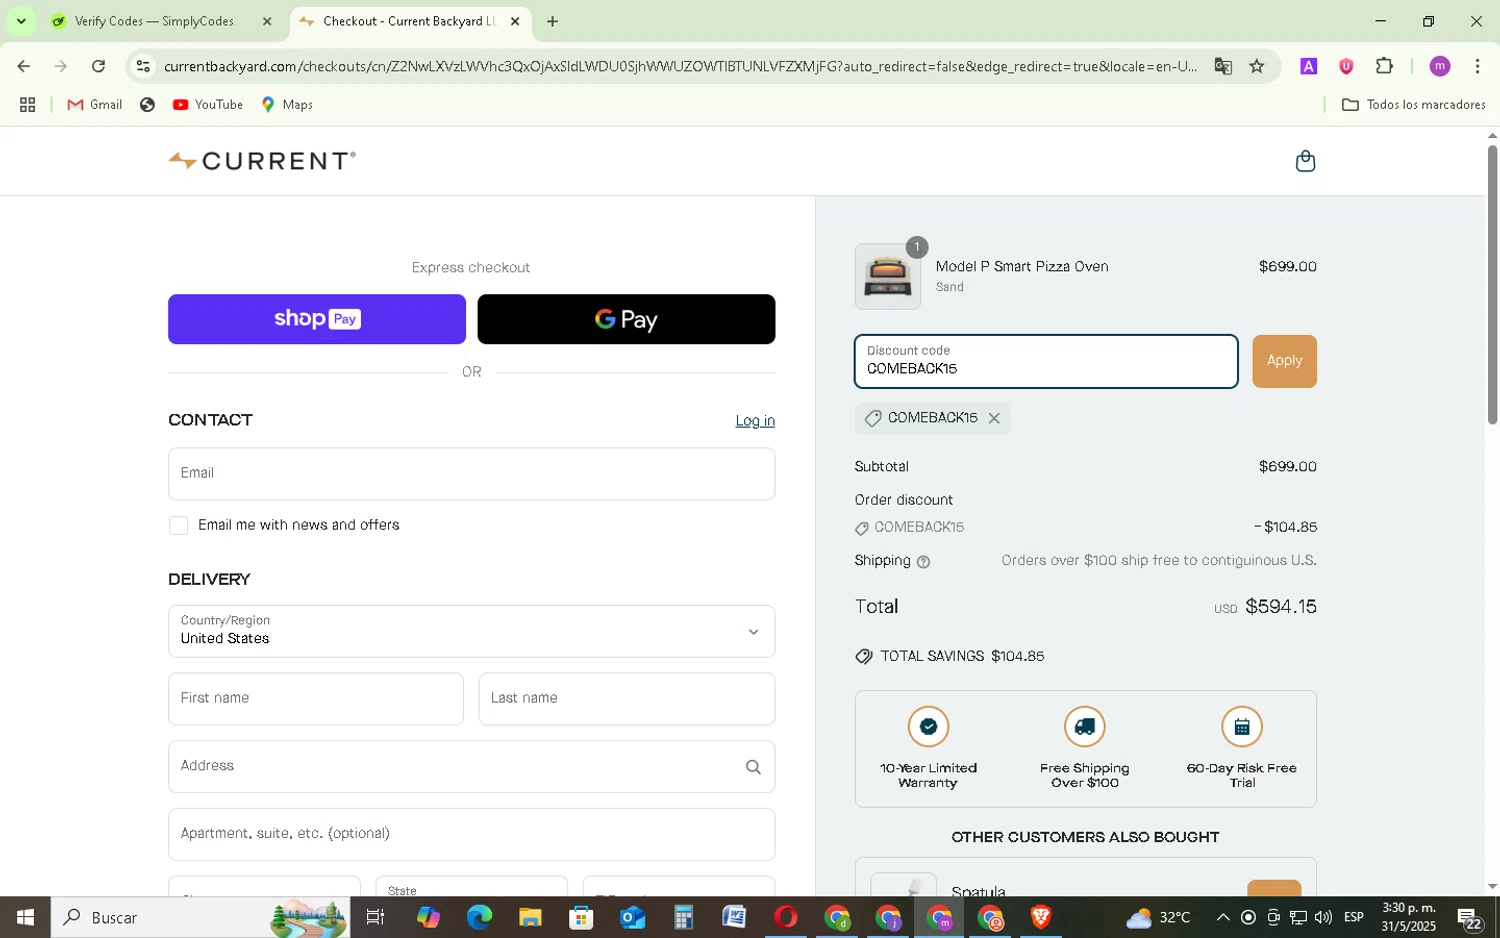
Task: Click the Shipping help question icon
Action: point(923,562)
